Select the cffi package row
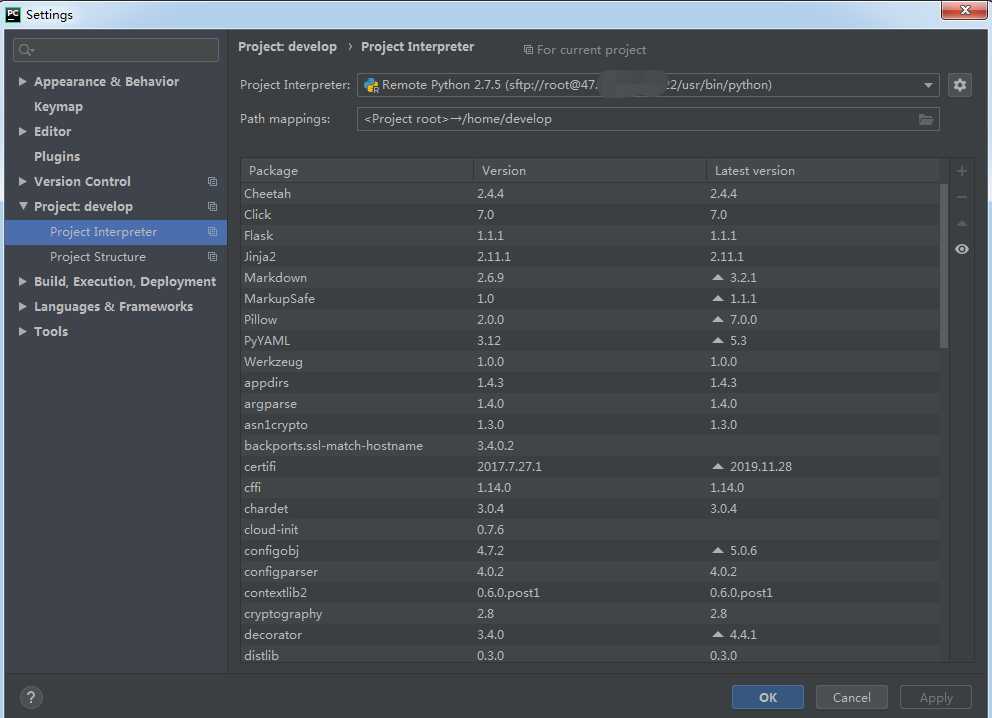 590,487
